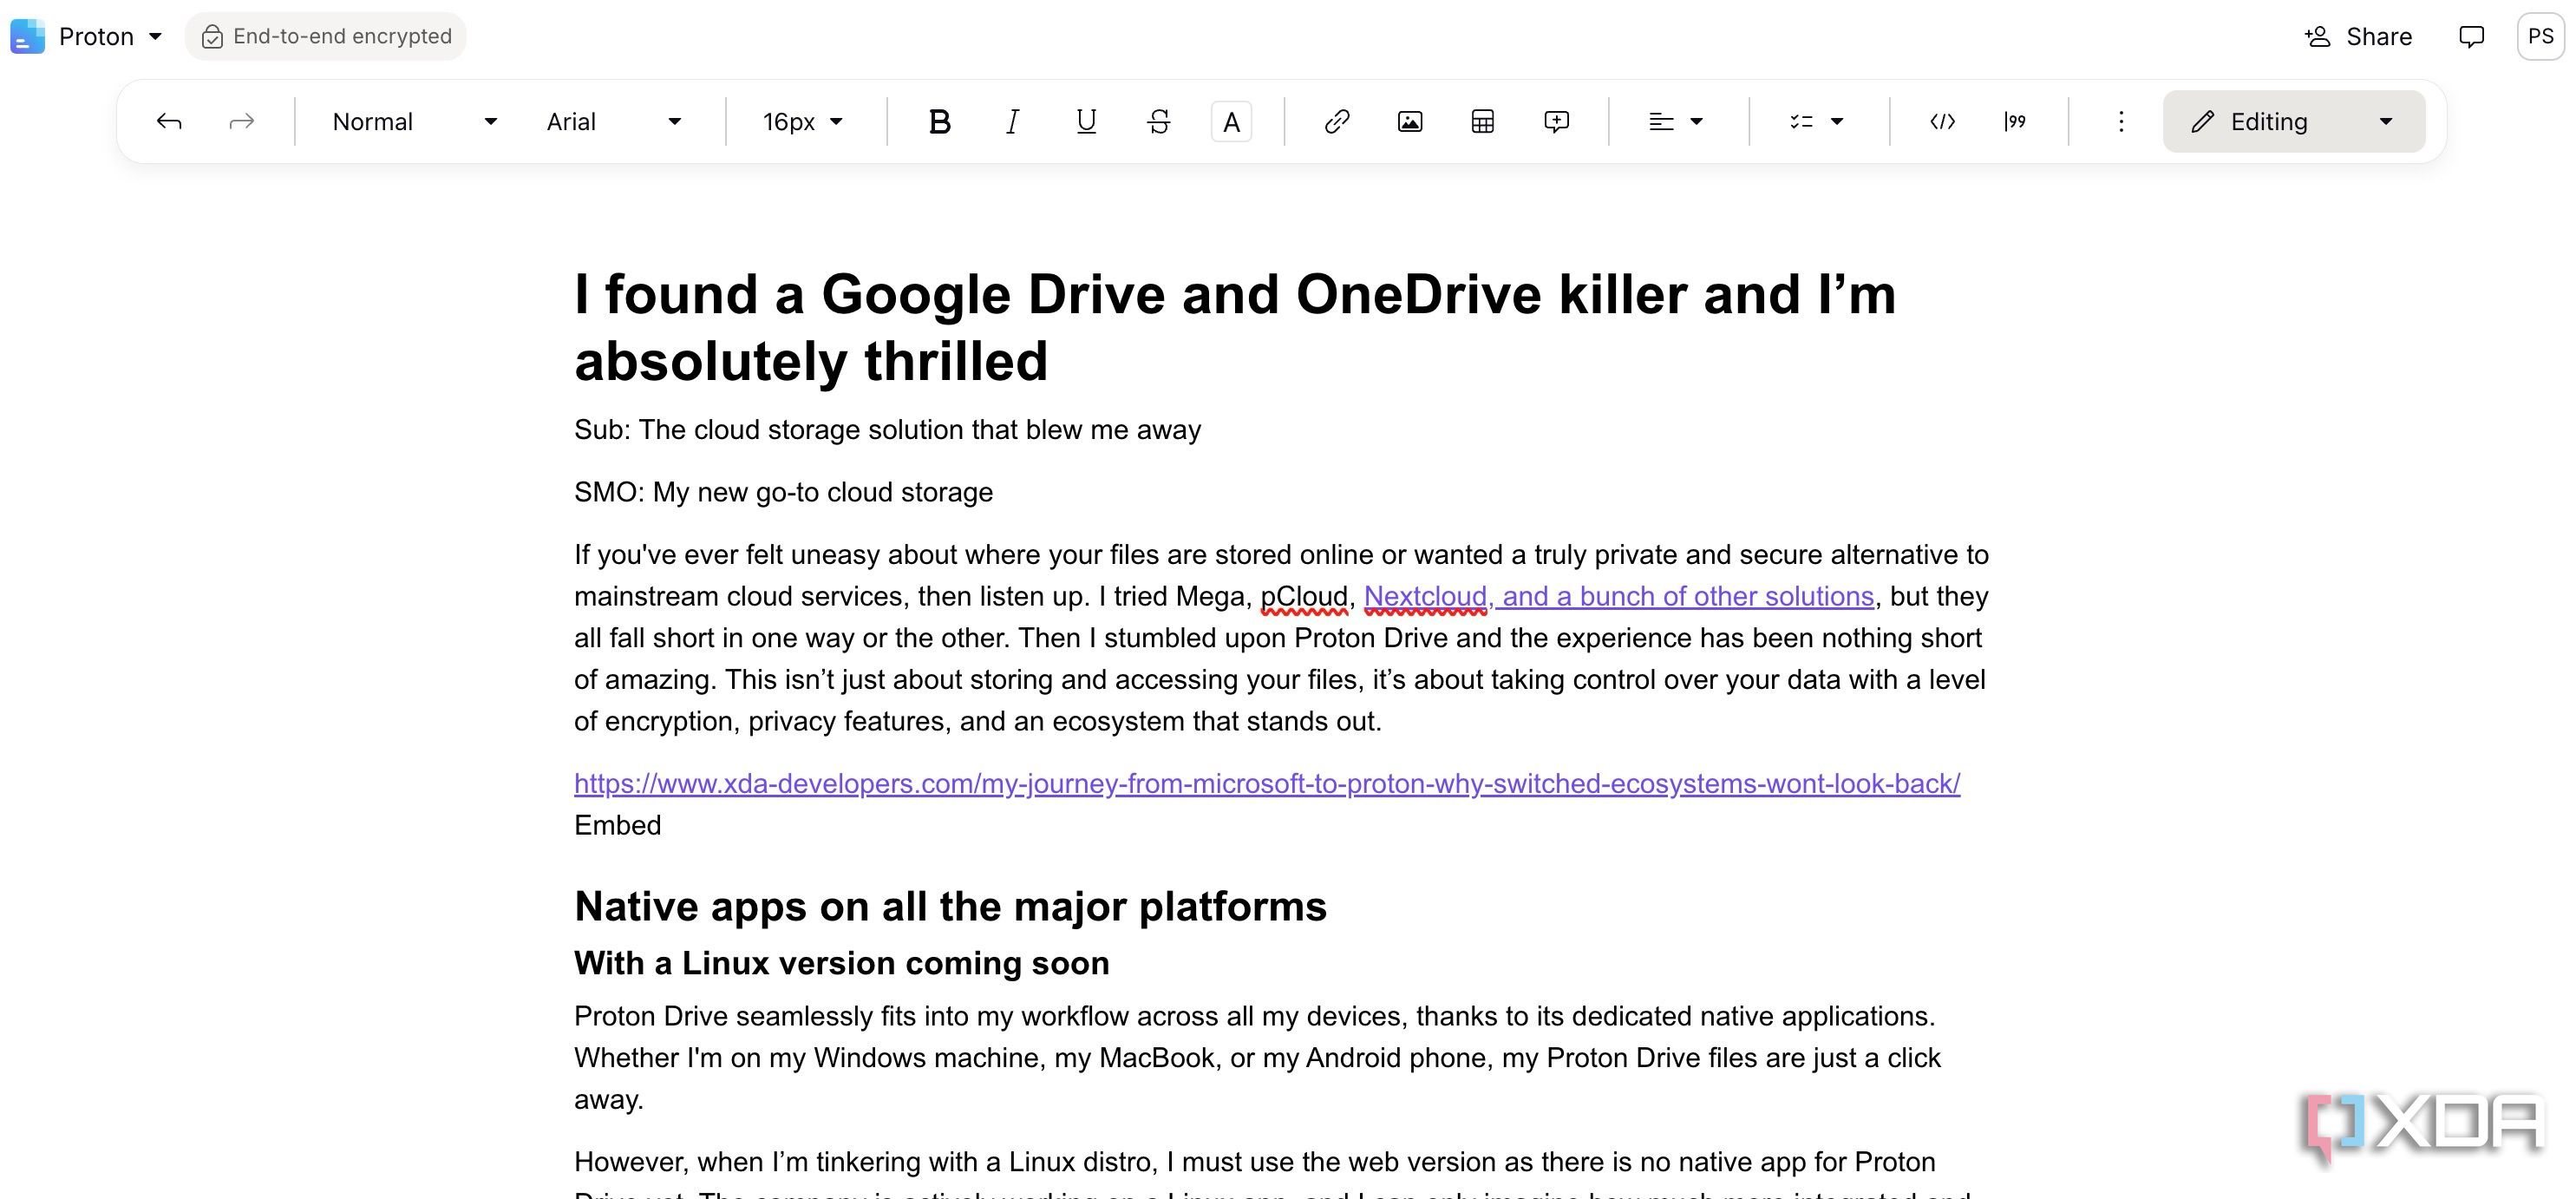This screenshot has height=1199, width=2576.
Task: Toggle underline formatting
Action: click(1086, 122)
